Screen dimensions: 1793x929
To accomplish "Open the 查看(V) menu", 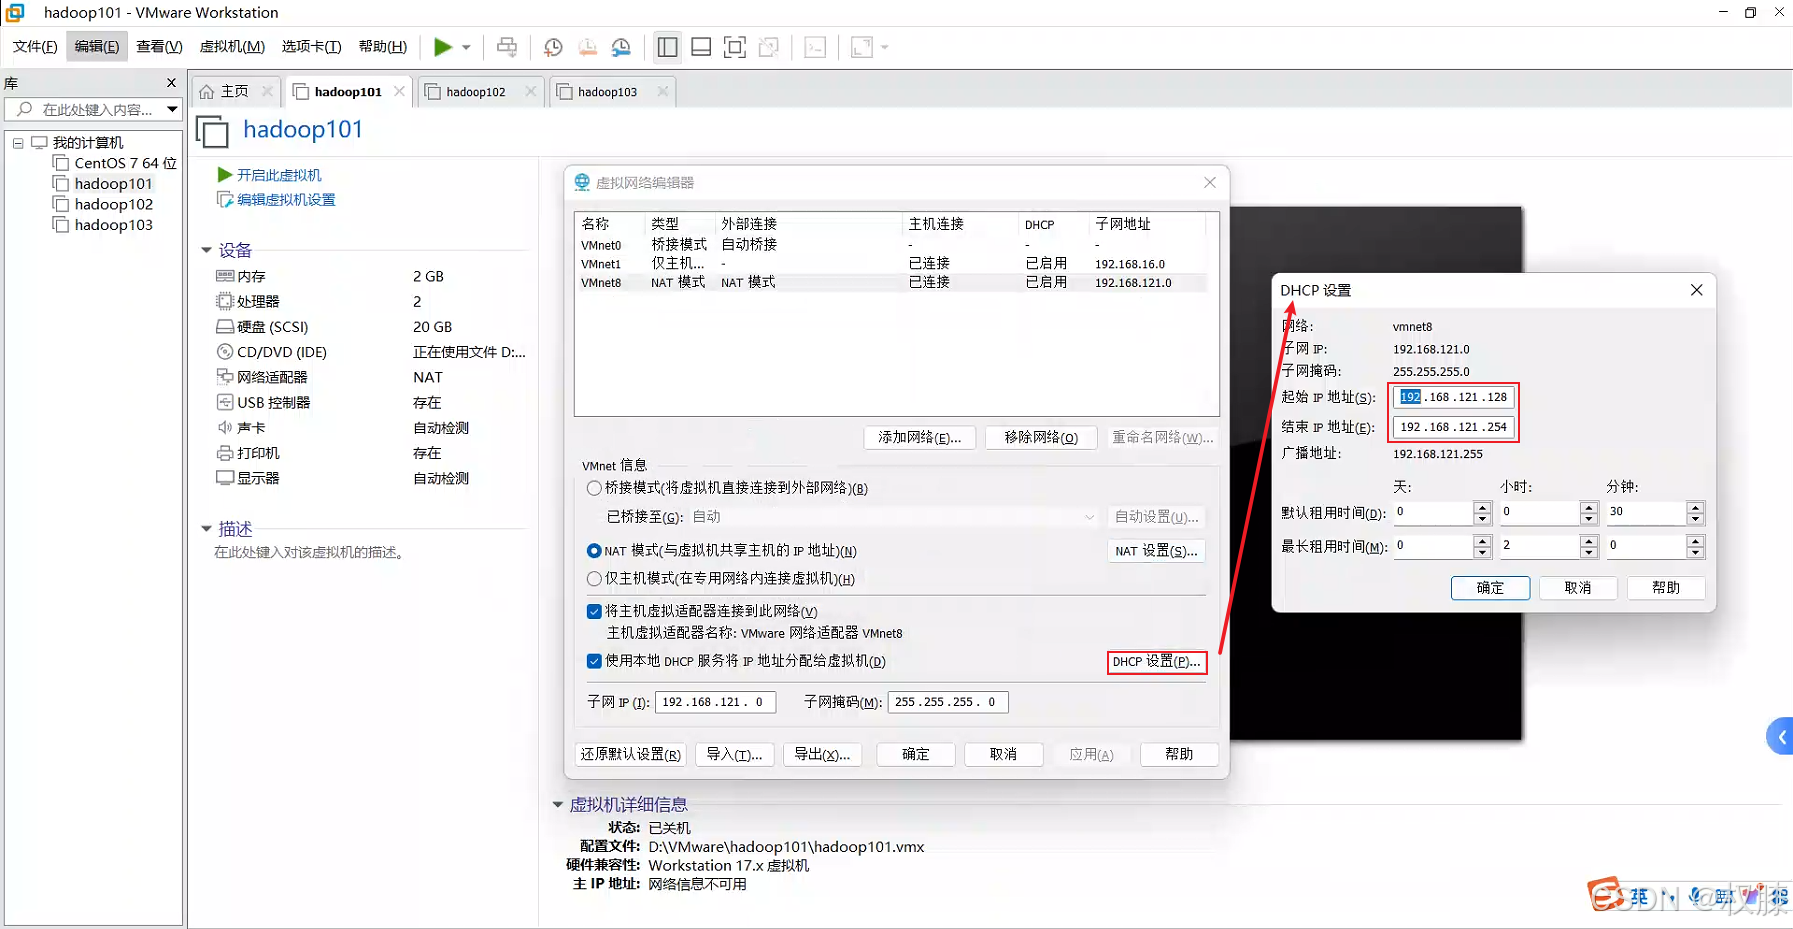I will [159, 47].
